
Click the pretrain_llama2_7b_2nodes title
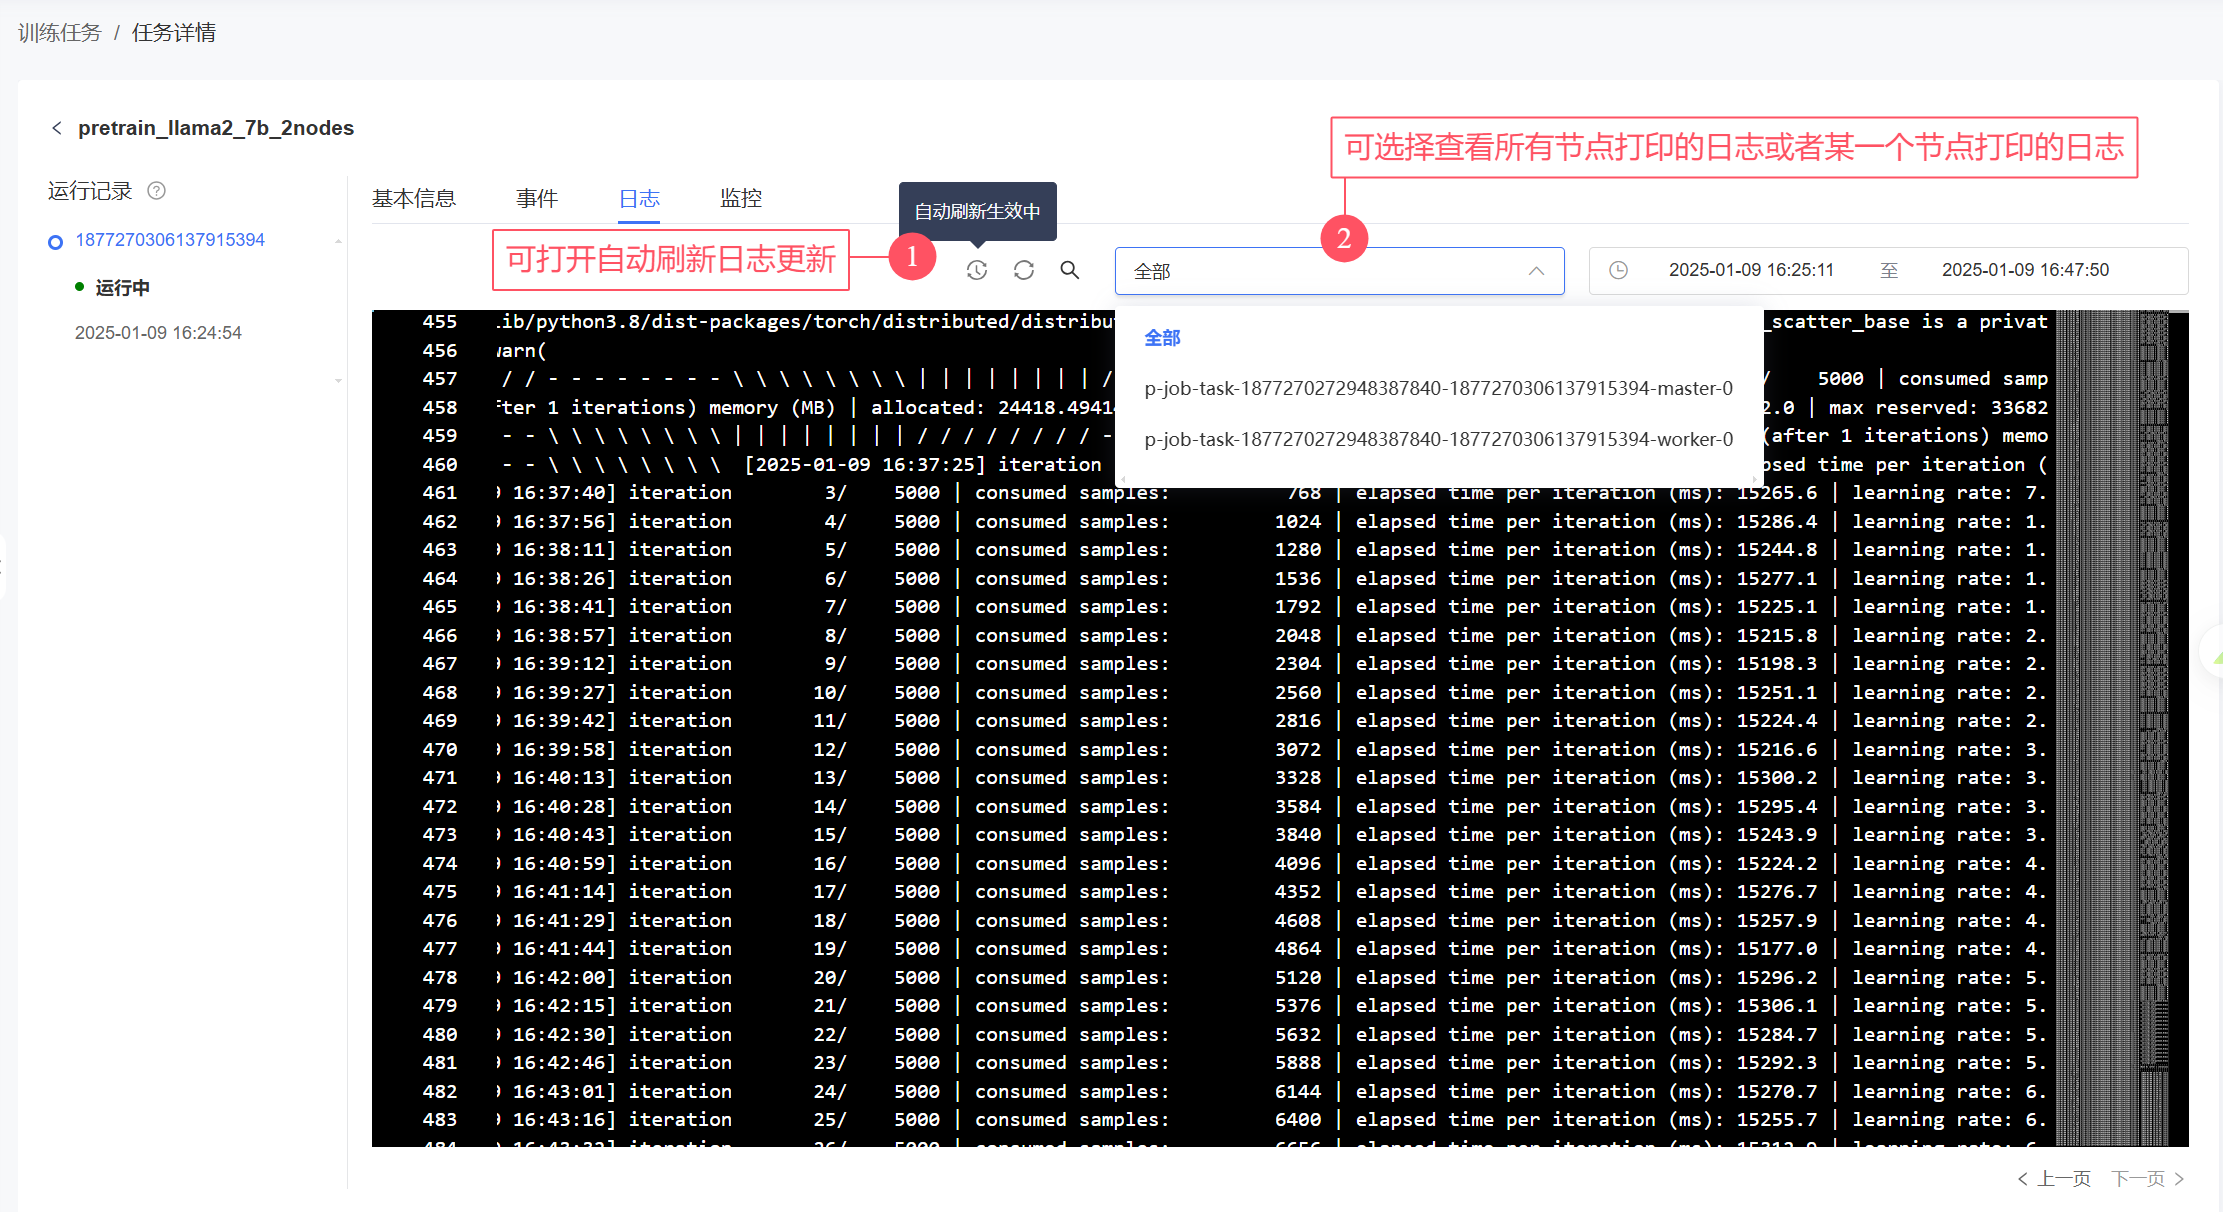click(216, 128)
